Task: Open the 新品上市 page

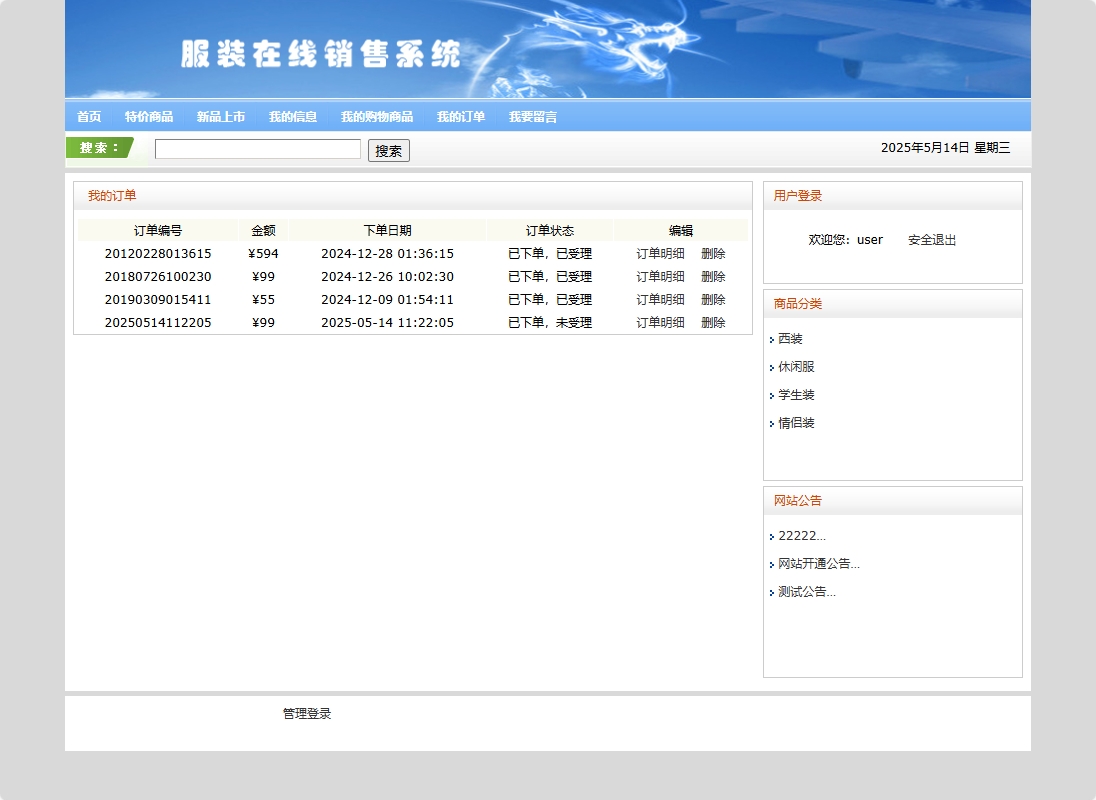Action: point(221,116)
